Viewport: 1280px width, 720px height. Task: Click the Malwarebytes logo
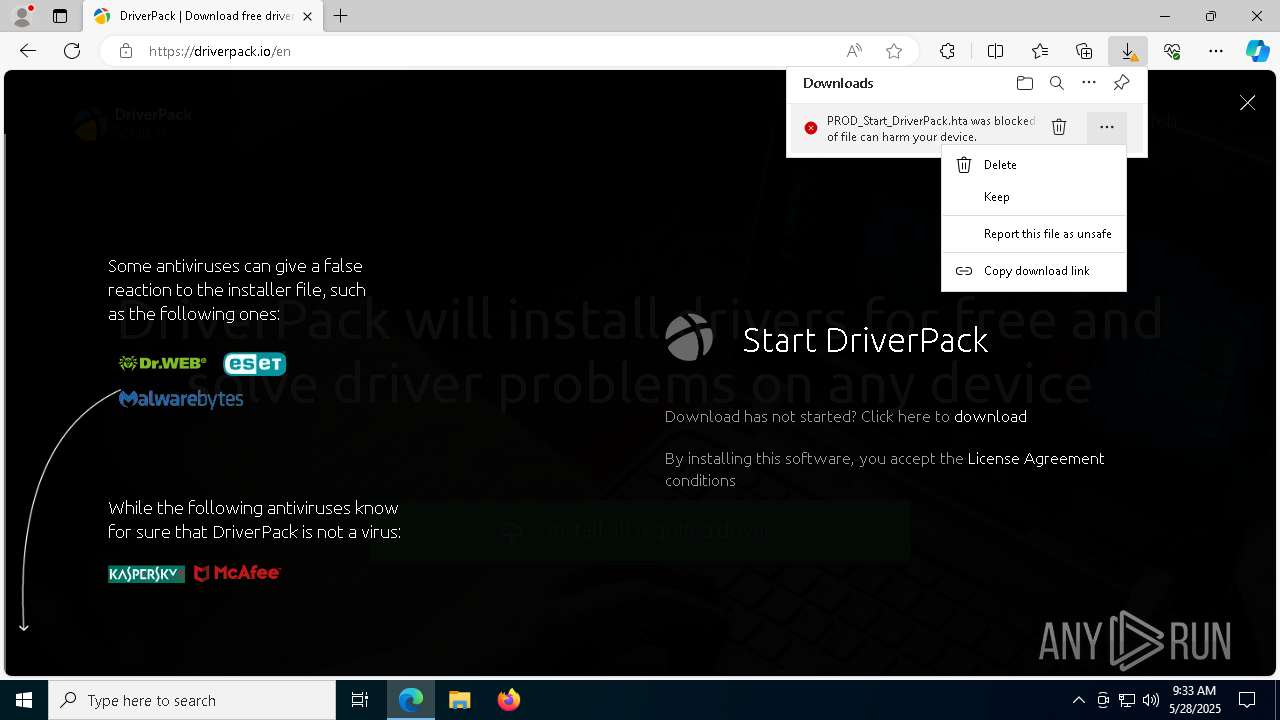pyautogui.click(x=181, y=399)
